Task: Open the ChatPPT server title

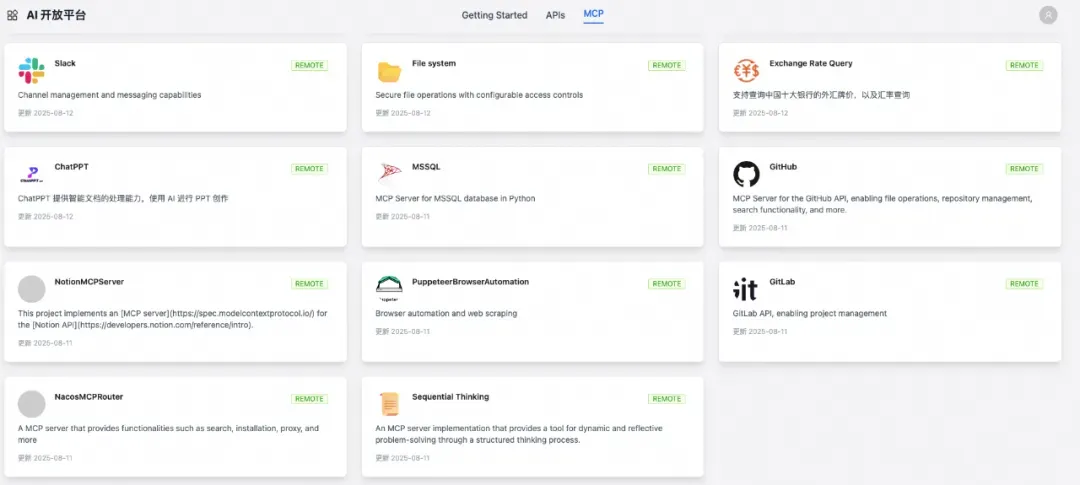Action: 72,167
